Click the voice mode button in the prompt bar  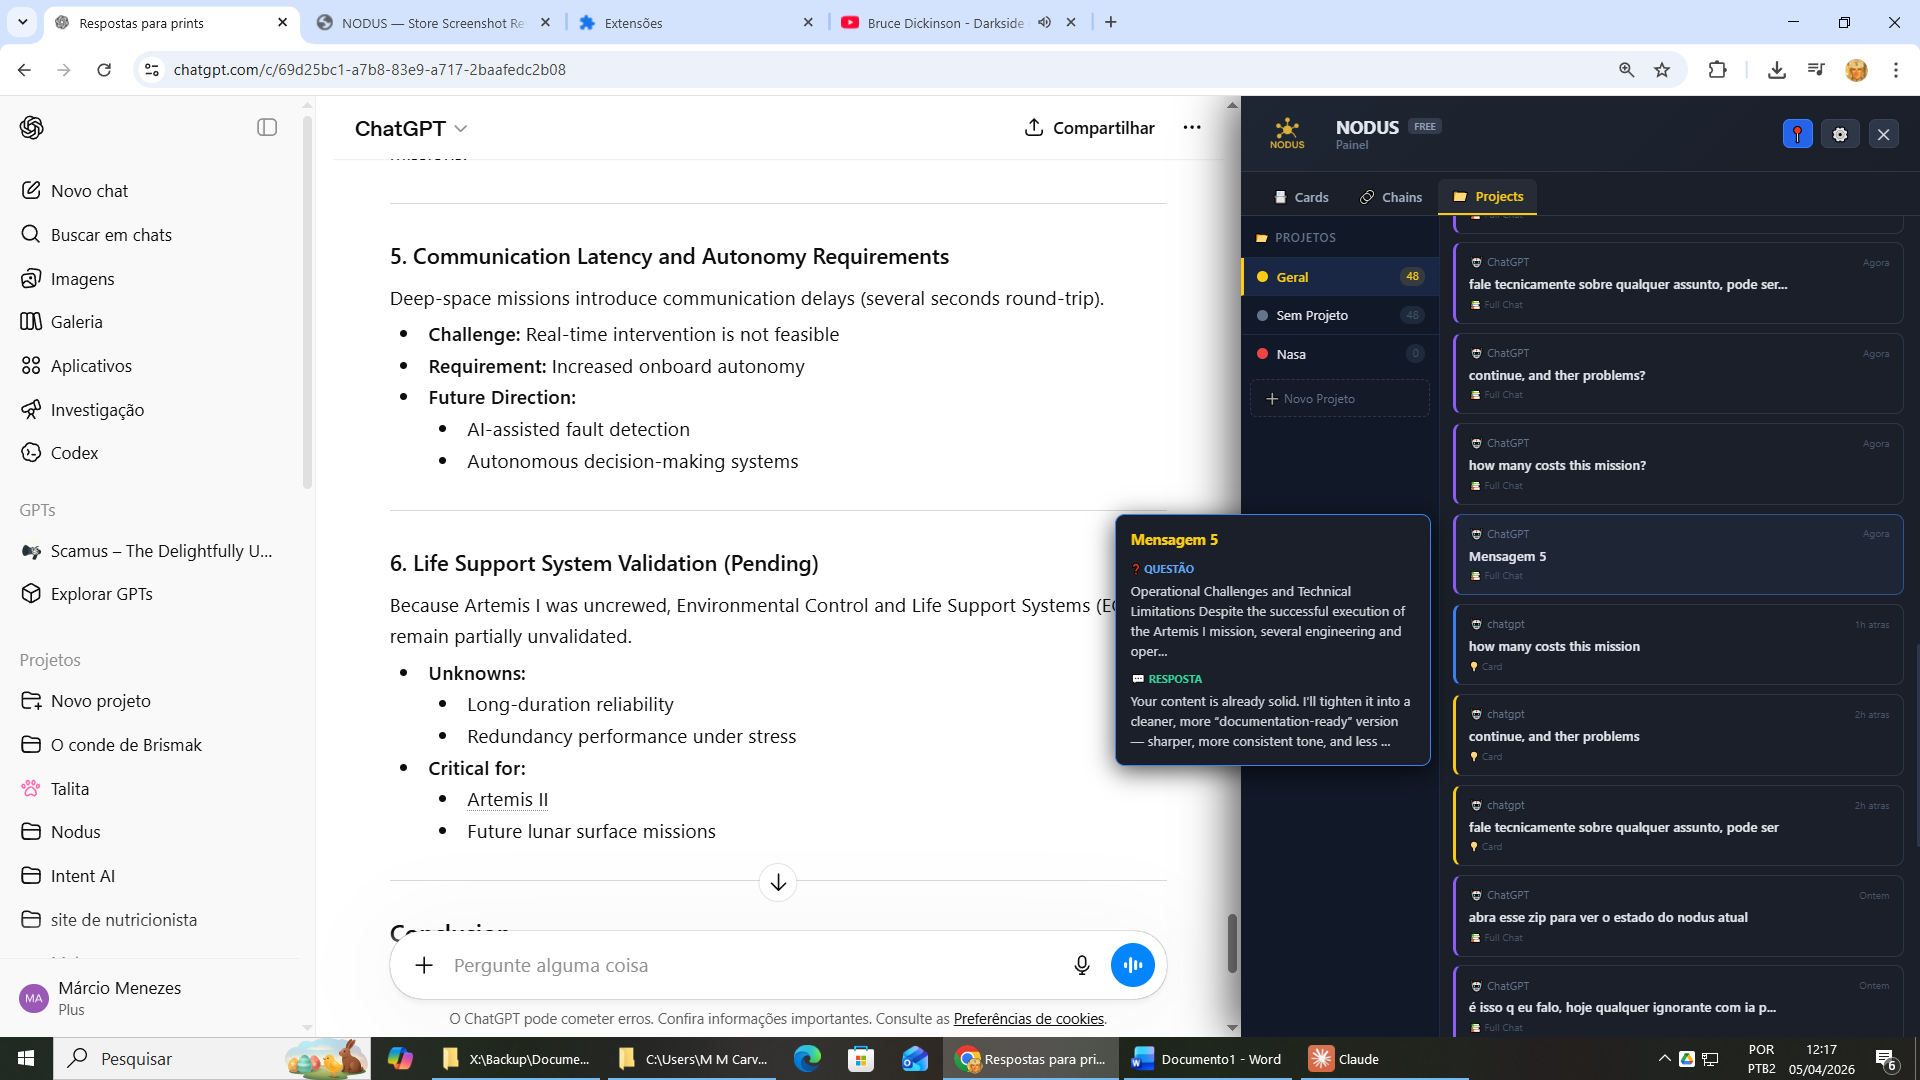click(x=1132, y=965)
